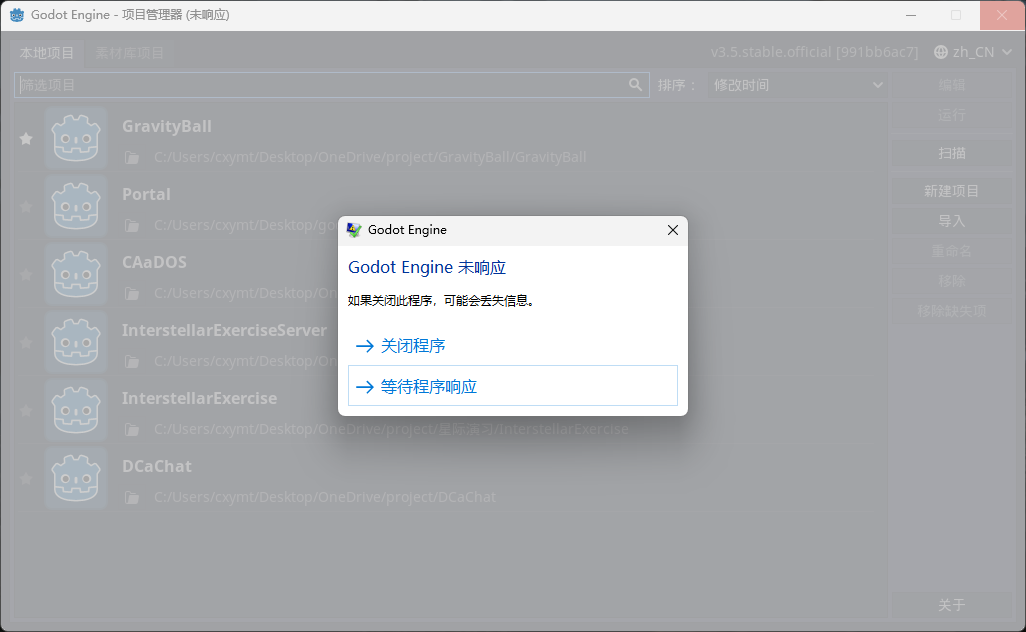
Task: Click the 关于 button at bottom right
Action: [950, 605]
